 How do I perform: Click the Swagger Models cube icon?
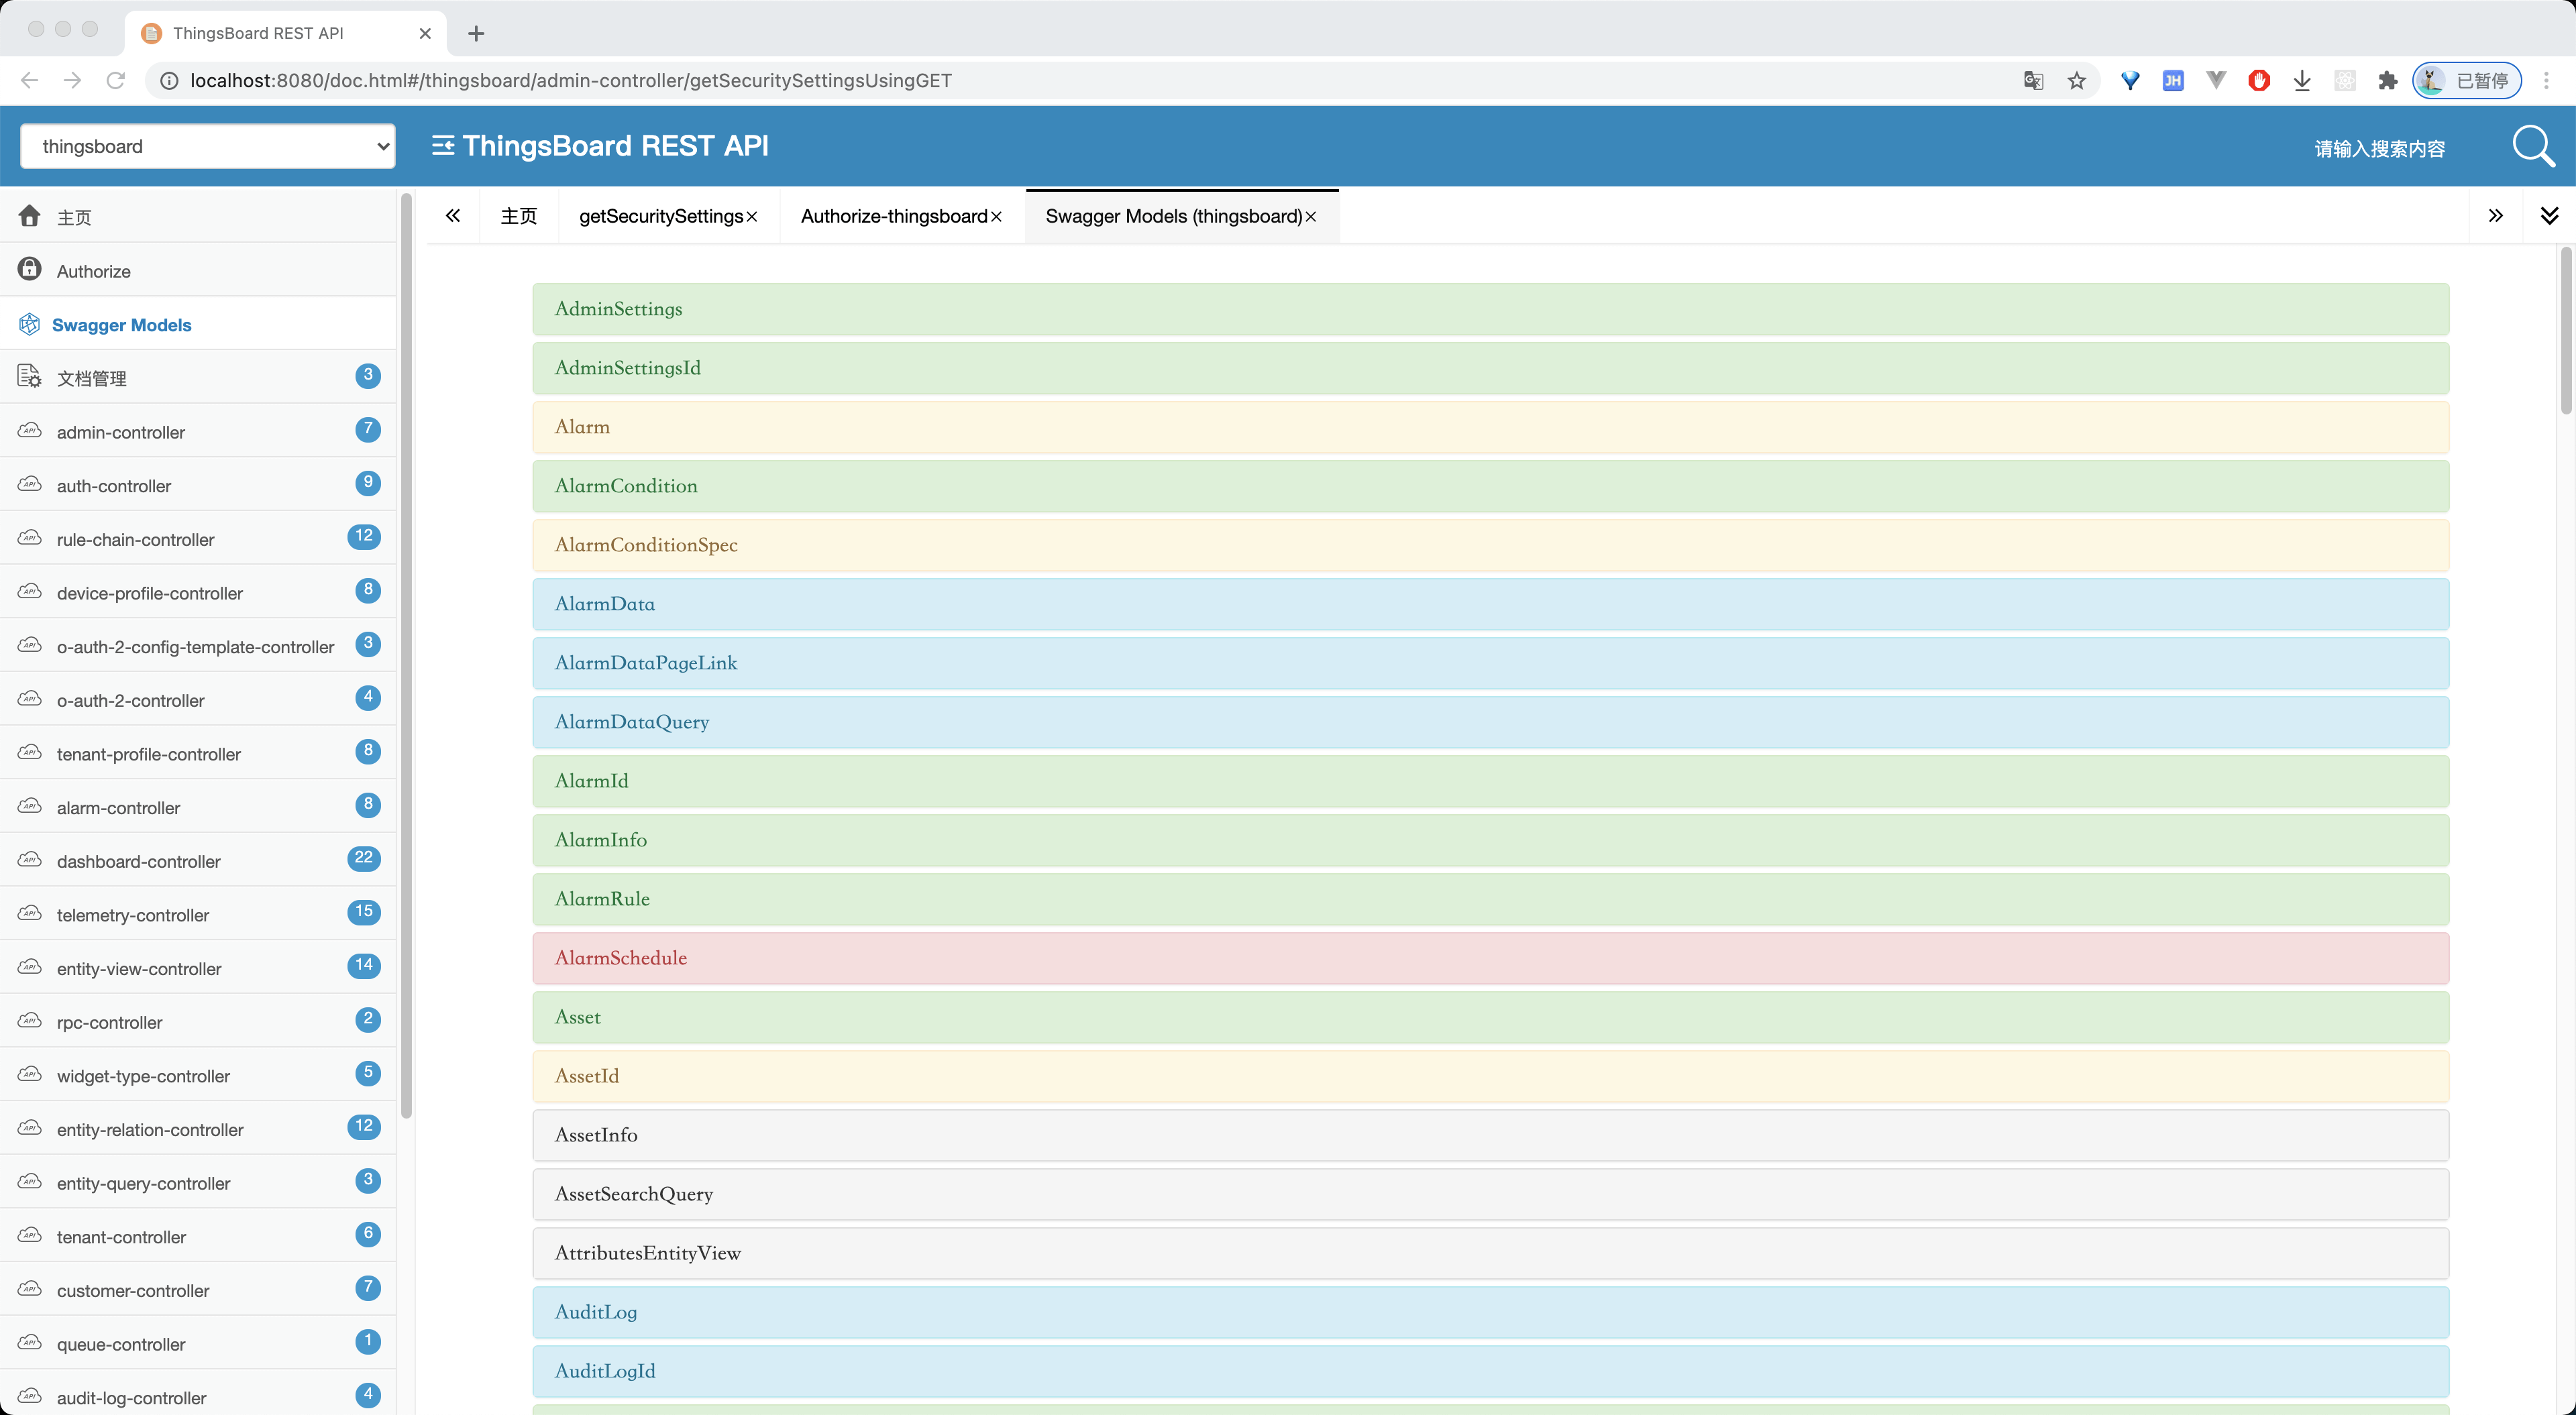coord(29,324)
